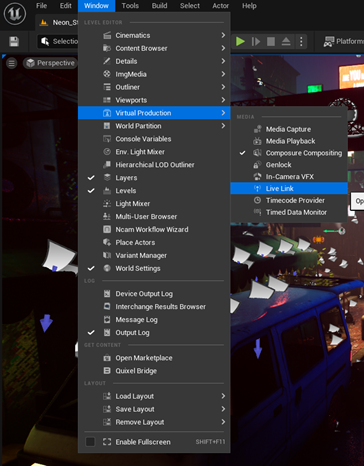This screenshot has width=364, height=467.
Task: Expand the ImgMedia submenu
Action: pyautogui.click(x=154, y=74)
